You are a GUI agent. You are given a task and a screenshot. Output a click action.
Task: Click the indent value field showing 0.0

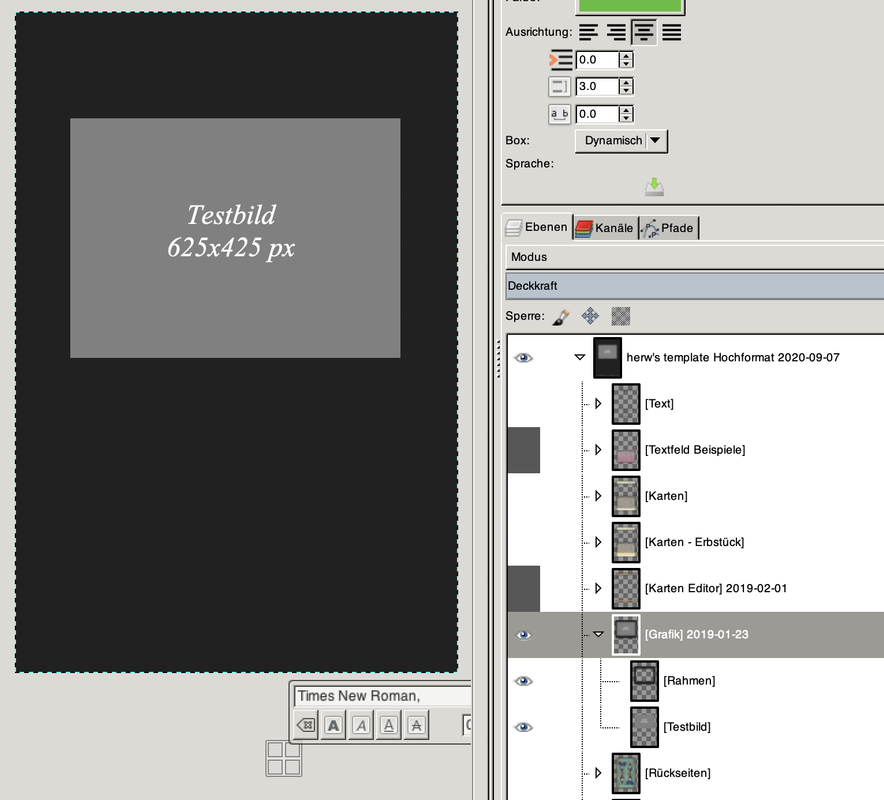click(x=597, y=60)
